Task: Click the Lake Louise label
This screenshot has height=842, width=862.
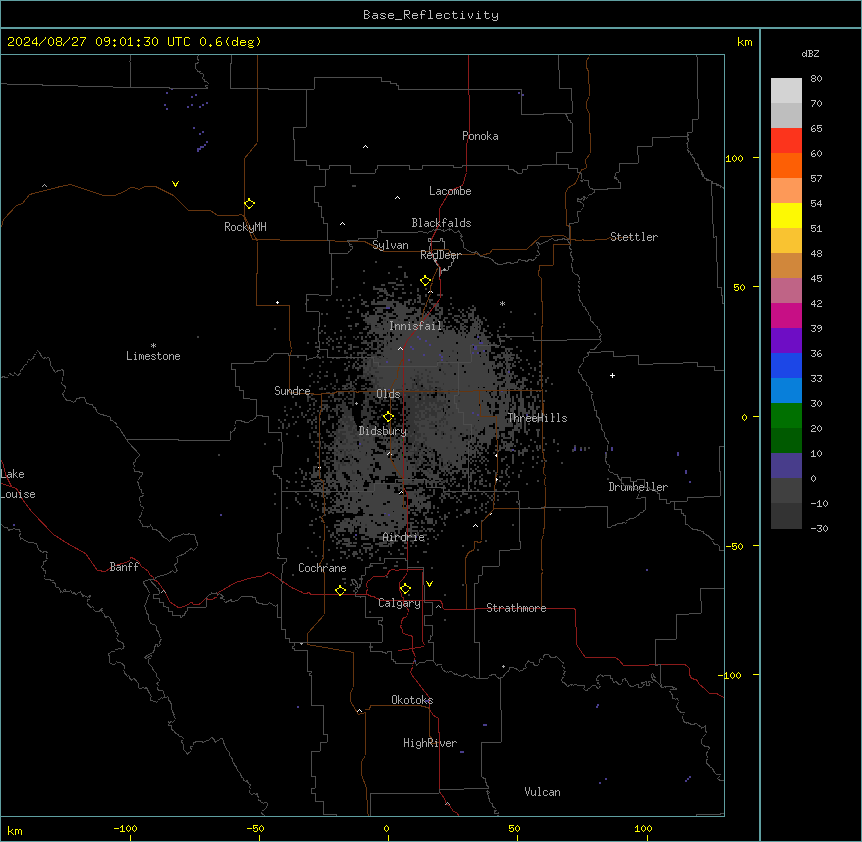Action: point(18,484)
